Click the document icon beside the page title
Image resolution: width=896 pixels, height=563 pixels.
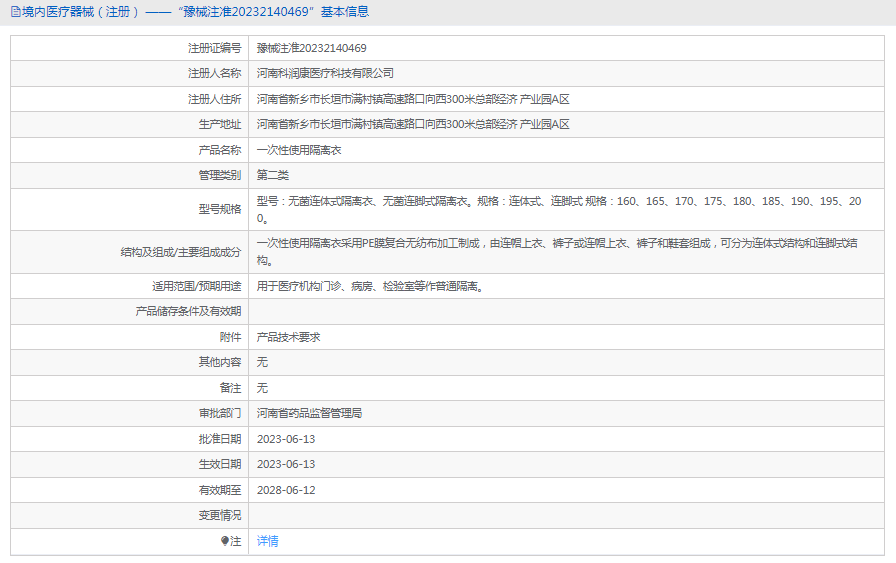pos(15,12)
